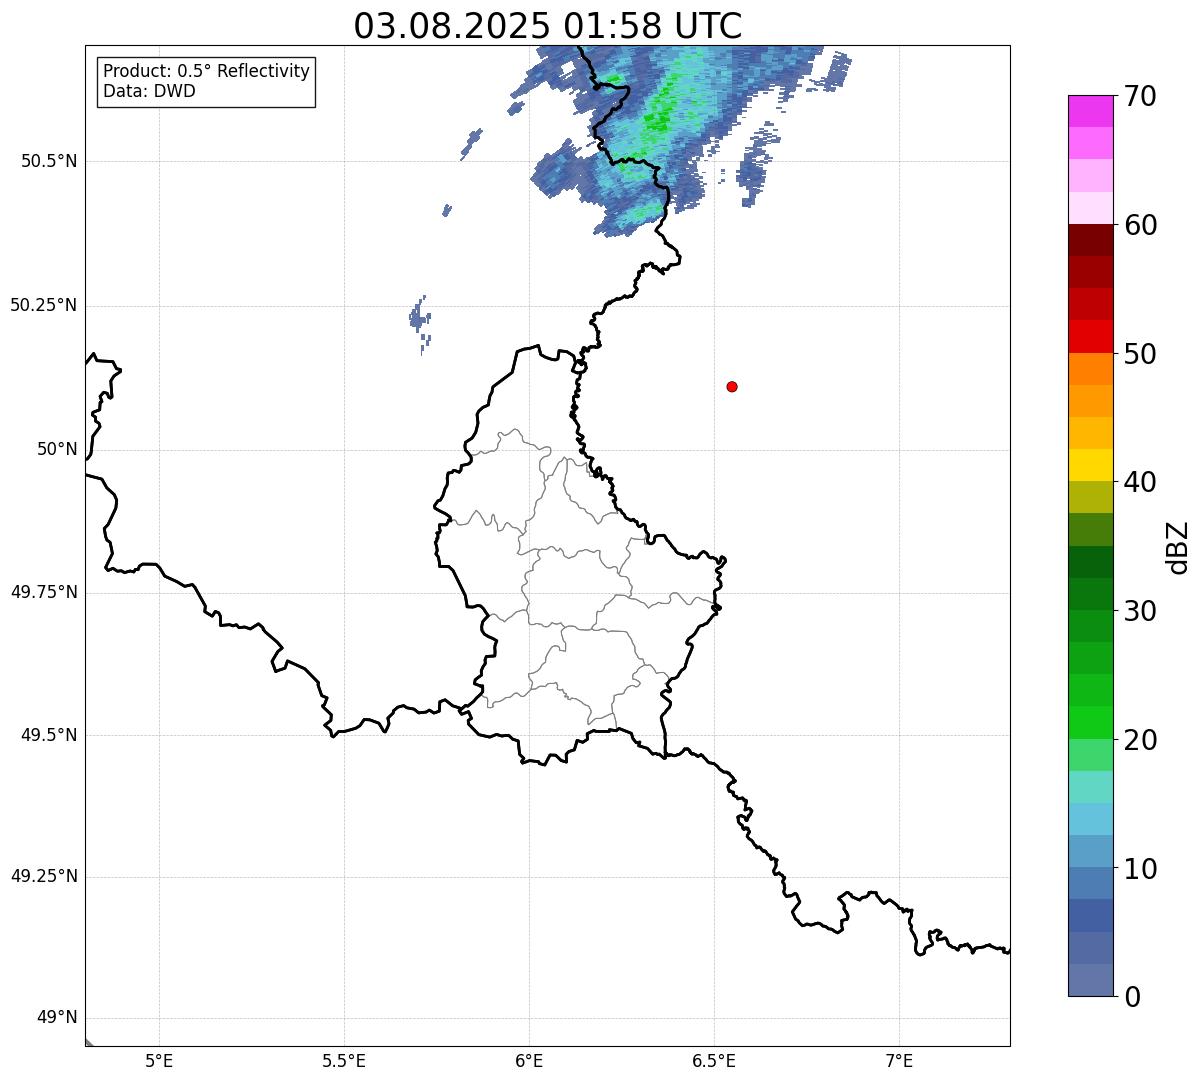Click the 49°N latitude label

tap(57, 1018)
